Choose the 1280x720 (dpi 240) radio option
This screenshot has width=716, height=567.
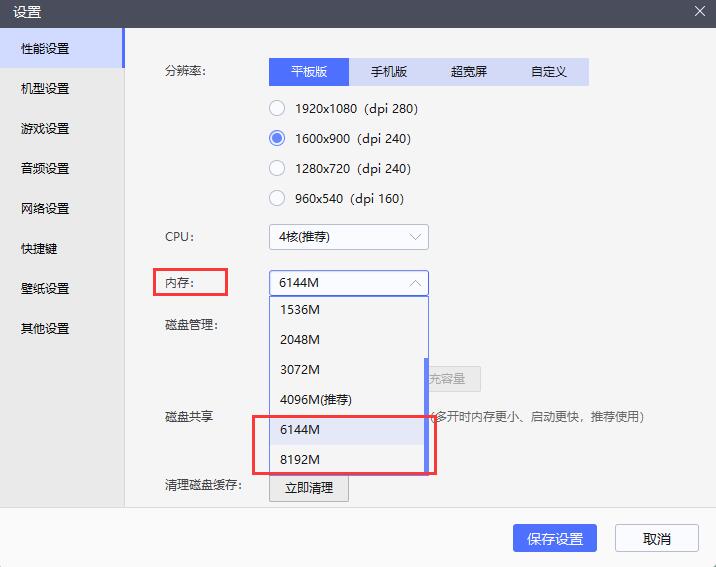277,168
